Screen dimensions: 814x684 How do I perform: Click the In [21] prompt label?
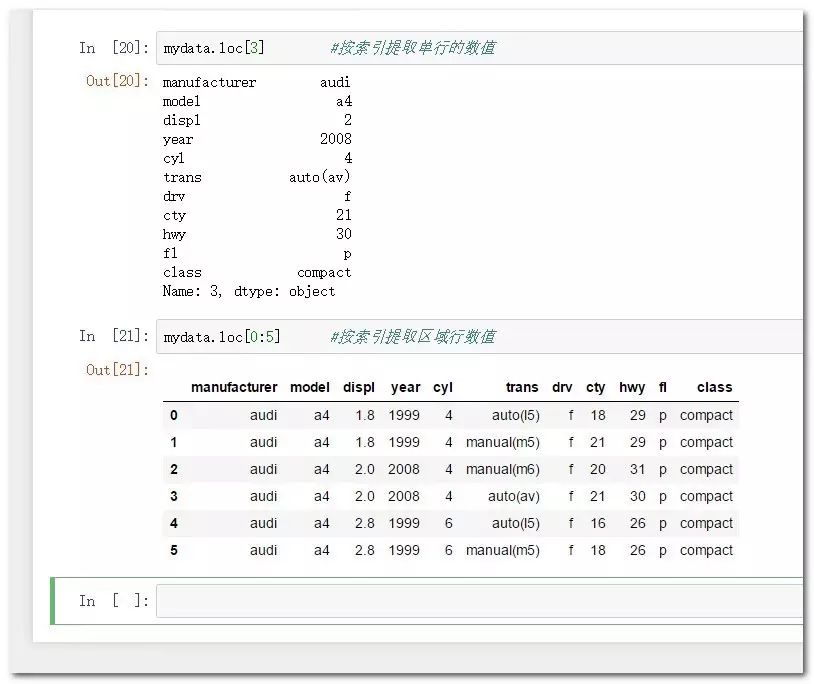114,336
